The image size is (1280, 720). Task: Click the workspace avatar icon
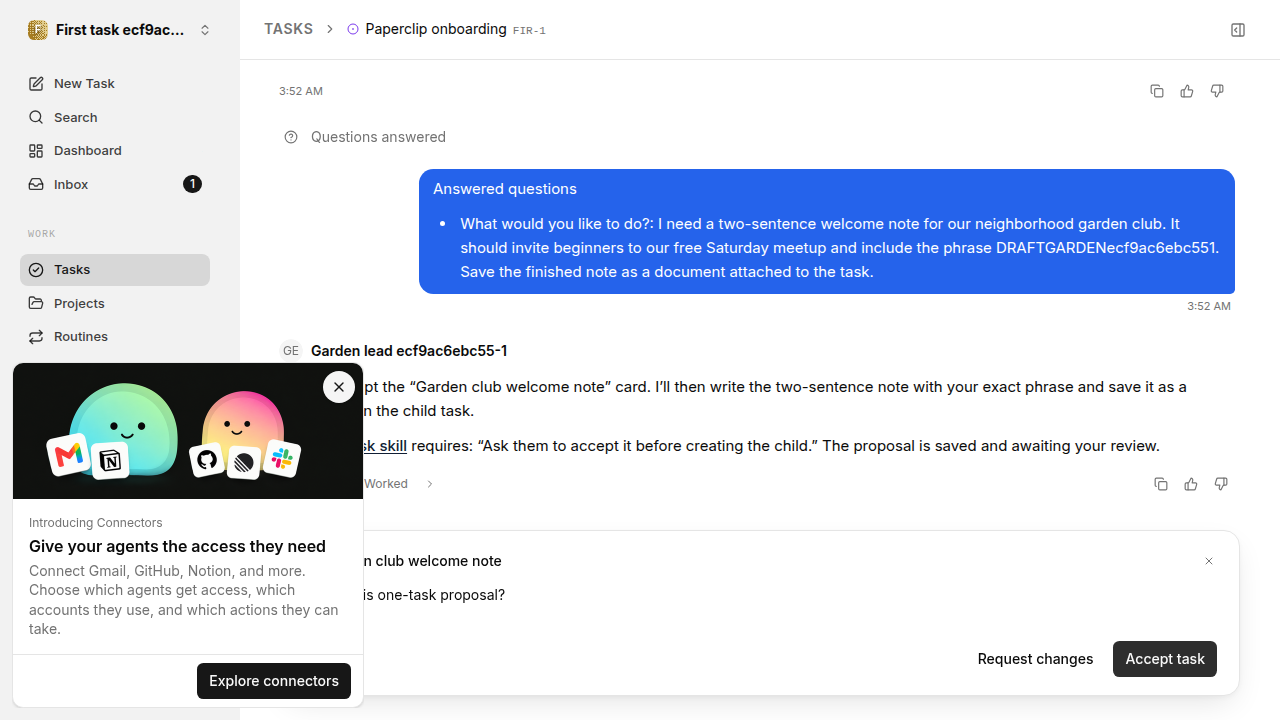pos(38,30)
